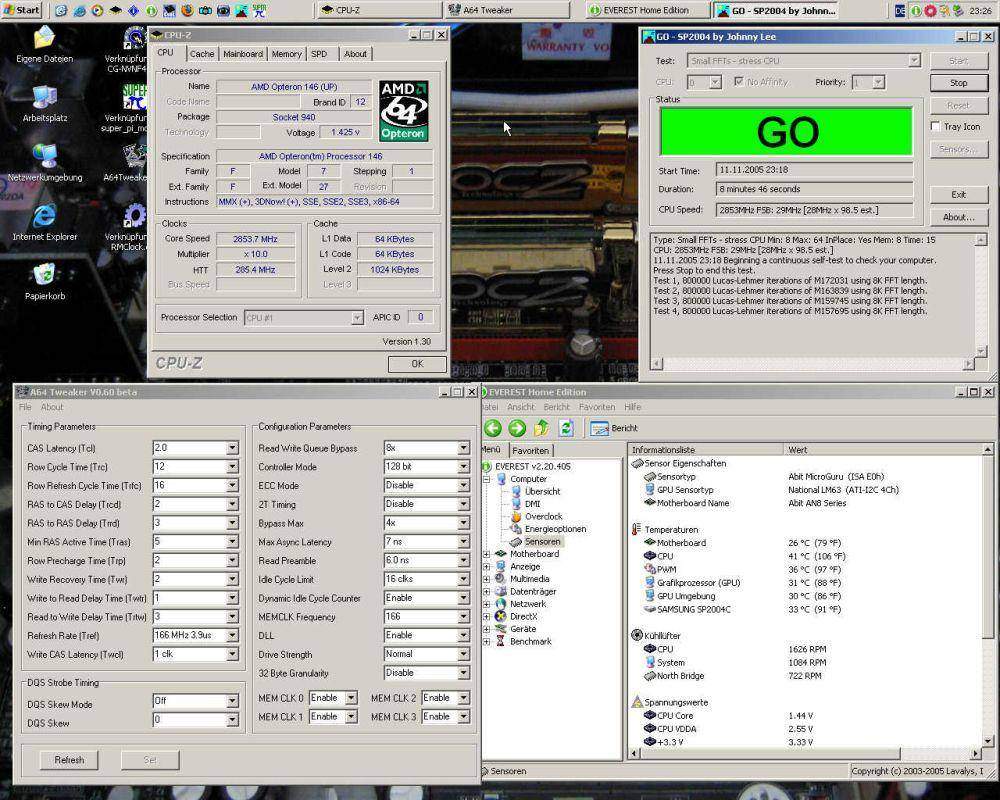
Task: Click the system tray clock
Action: pyautogui.click(x=980, y=10)
